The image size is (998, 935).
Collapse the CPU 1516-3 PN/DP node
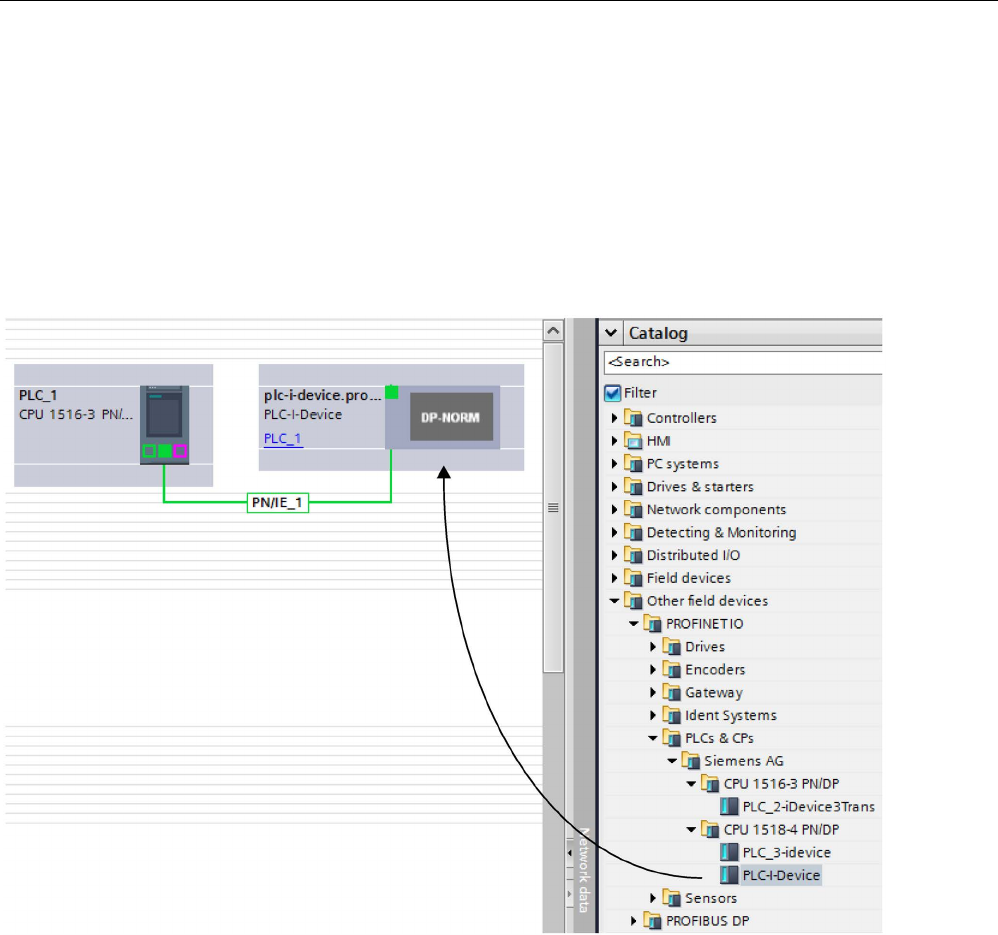[691, 784]
